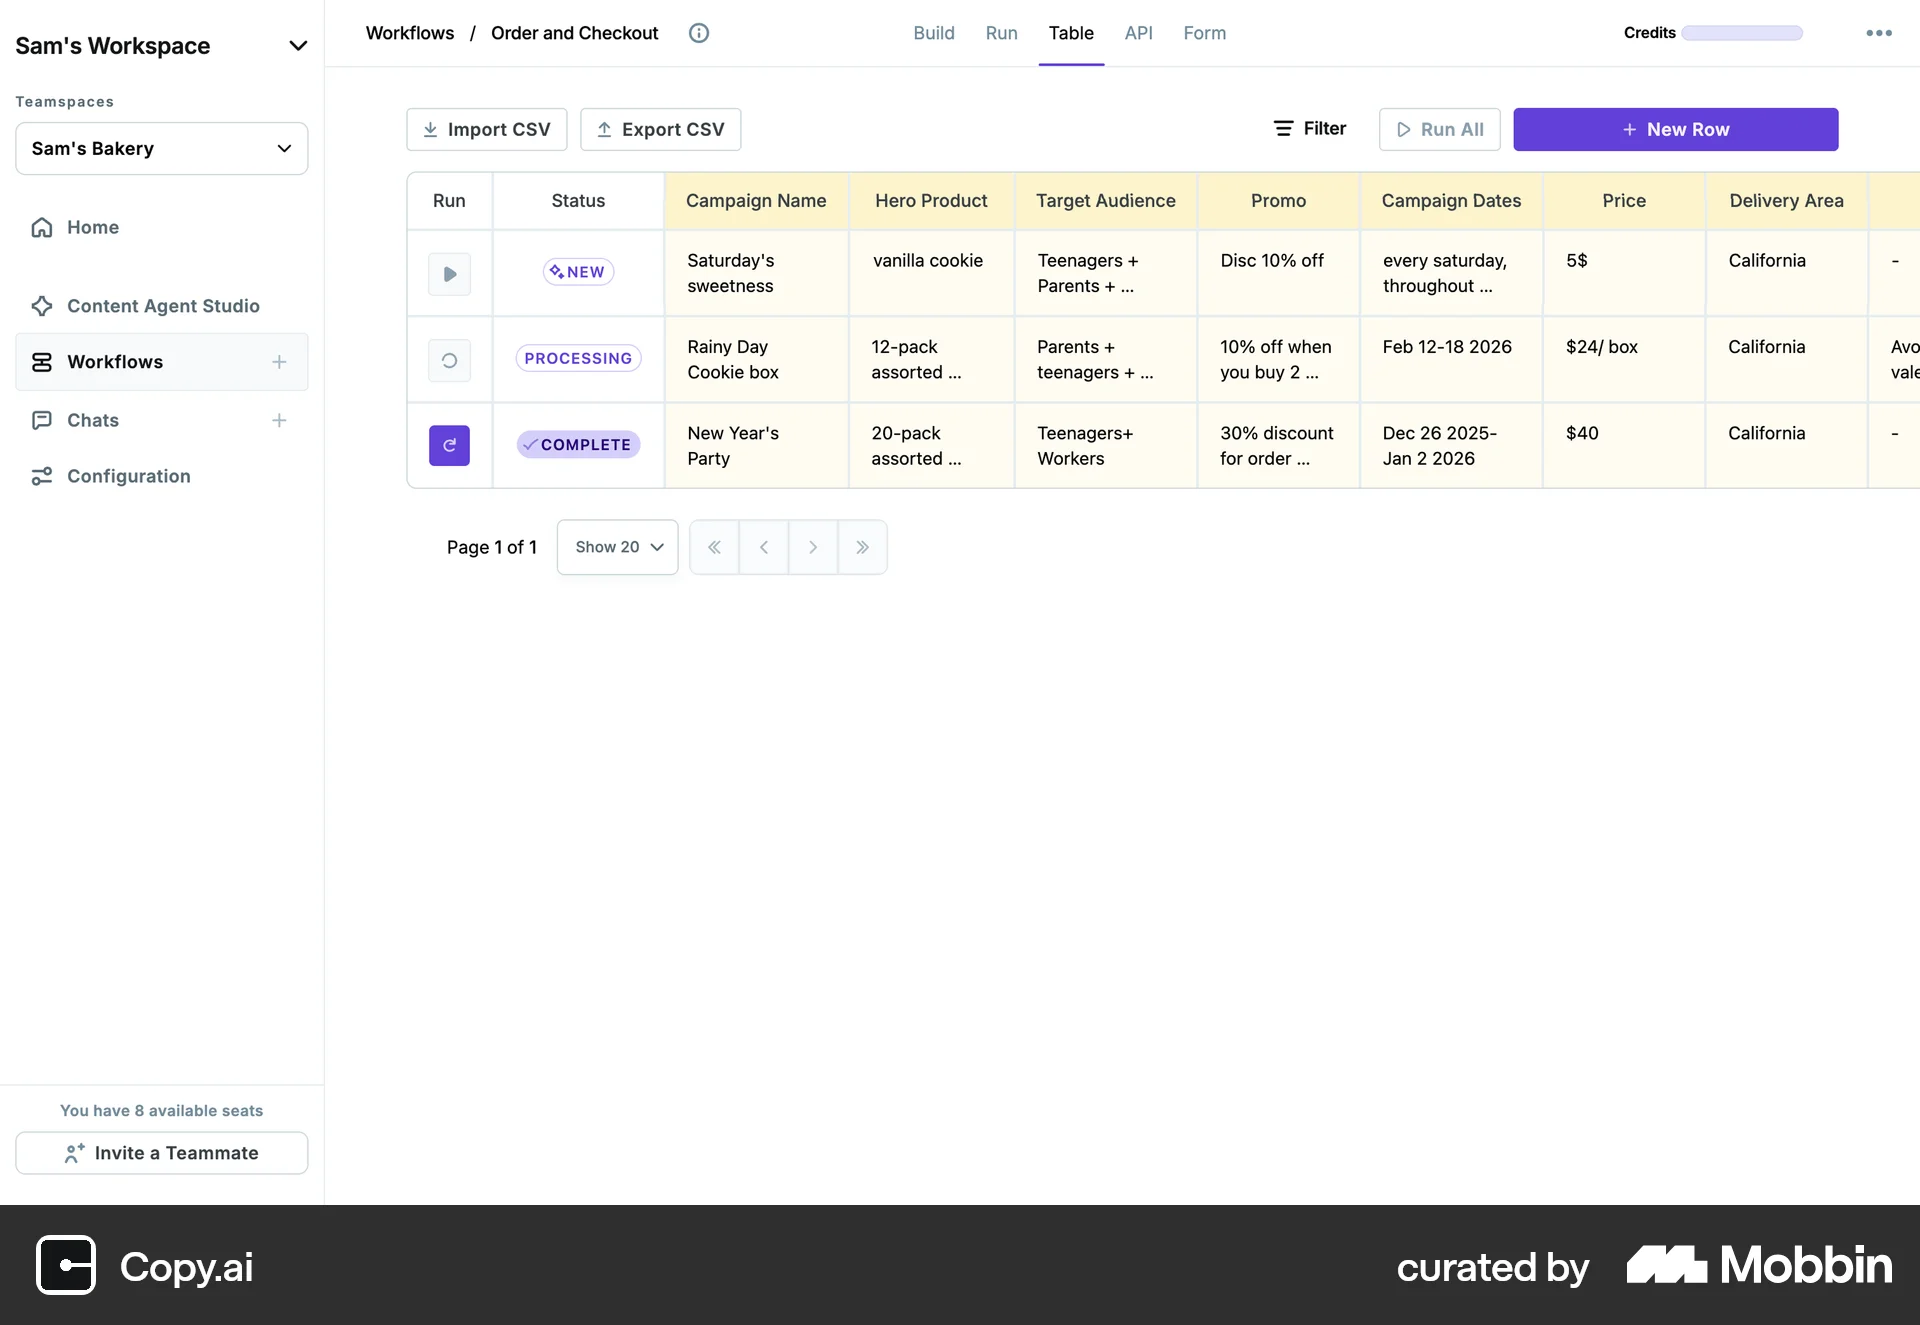The height and width of the screenshot is (1325, 1920).
Task: Click the info icon next to Order and Checkout
Action: tap(699, 33)
